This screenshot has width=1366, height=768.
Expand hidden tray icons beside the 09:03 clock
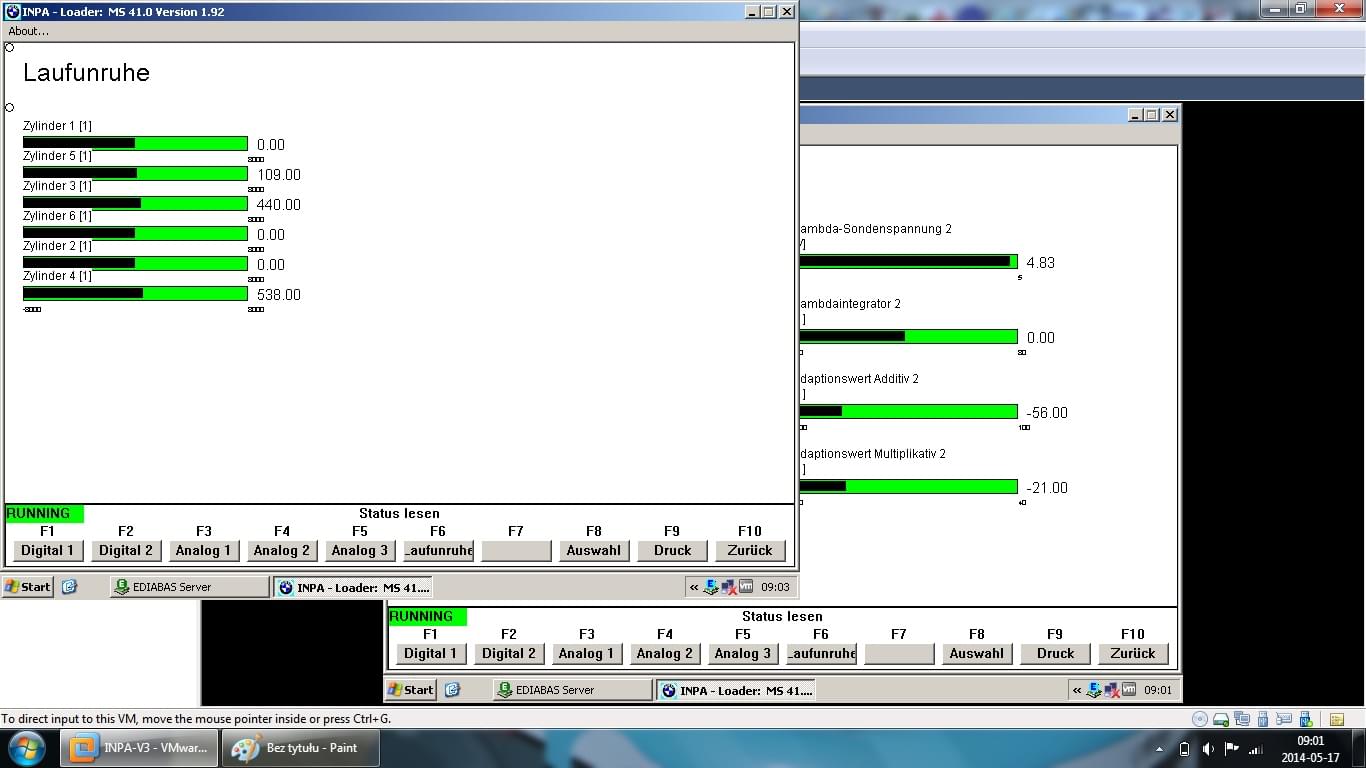pyautogui.click(x=694, y=587)
